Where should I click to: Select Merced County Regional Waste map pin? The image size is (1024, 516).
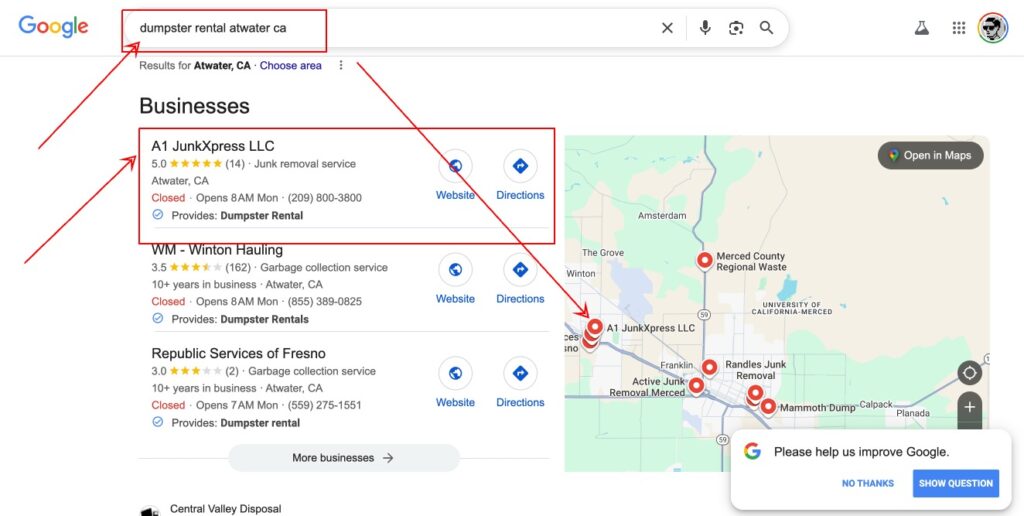[704, 260]
